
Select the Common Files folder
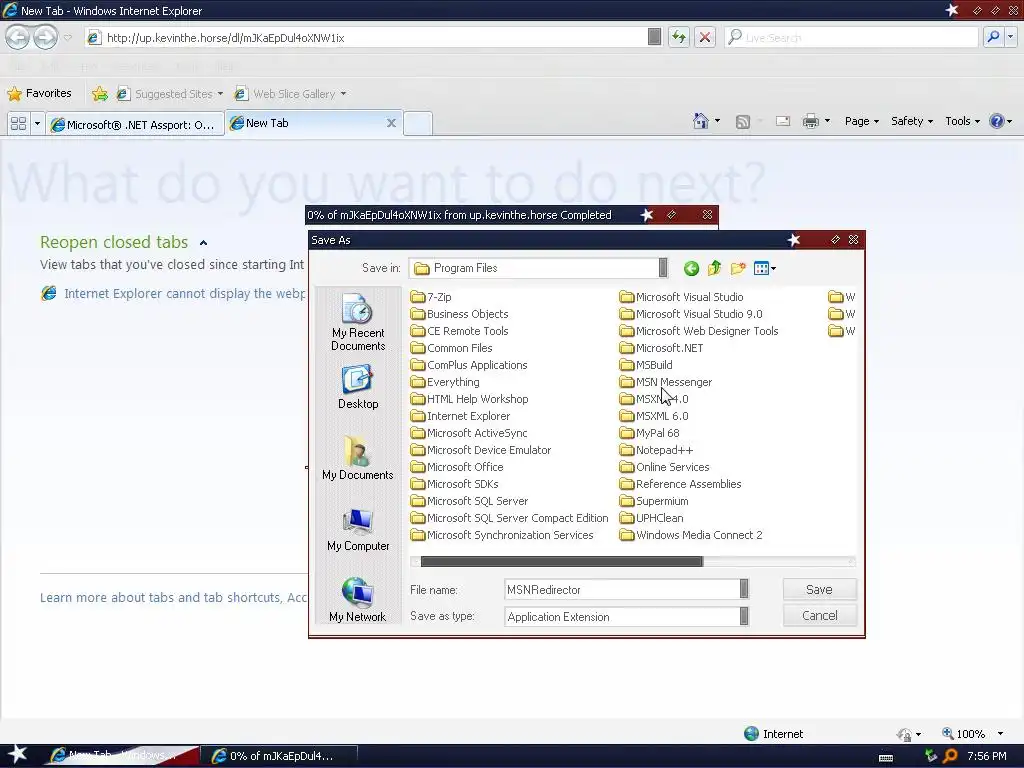451,348
